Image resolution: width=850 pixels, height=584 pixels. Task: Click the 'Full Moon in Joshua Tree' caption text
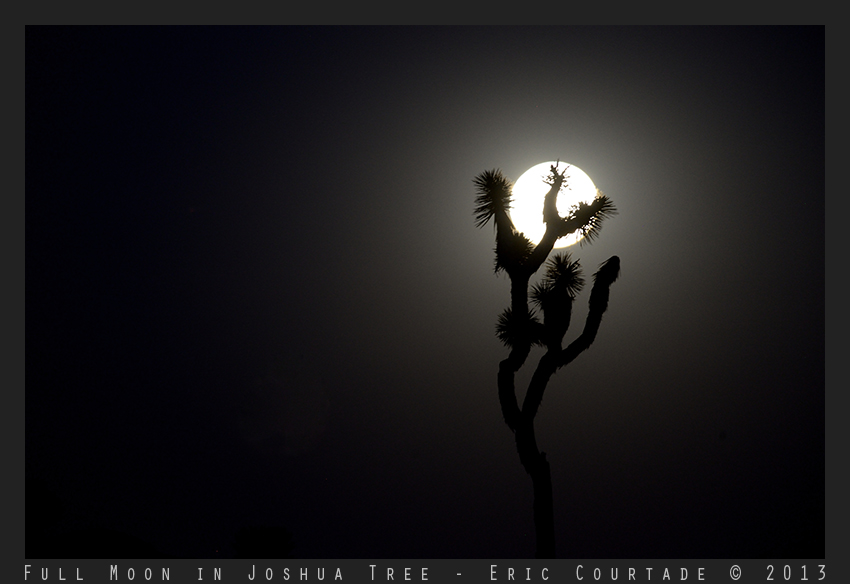pyautogui.click(x=228, y=573)
